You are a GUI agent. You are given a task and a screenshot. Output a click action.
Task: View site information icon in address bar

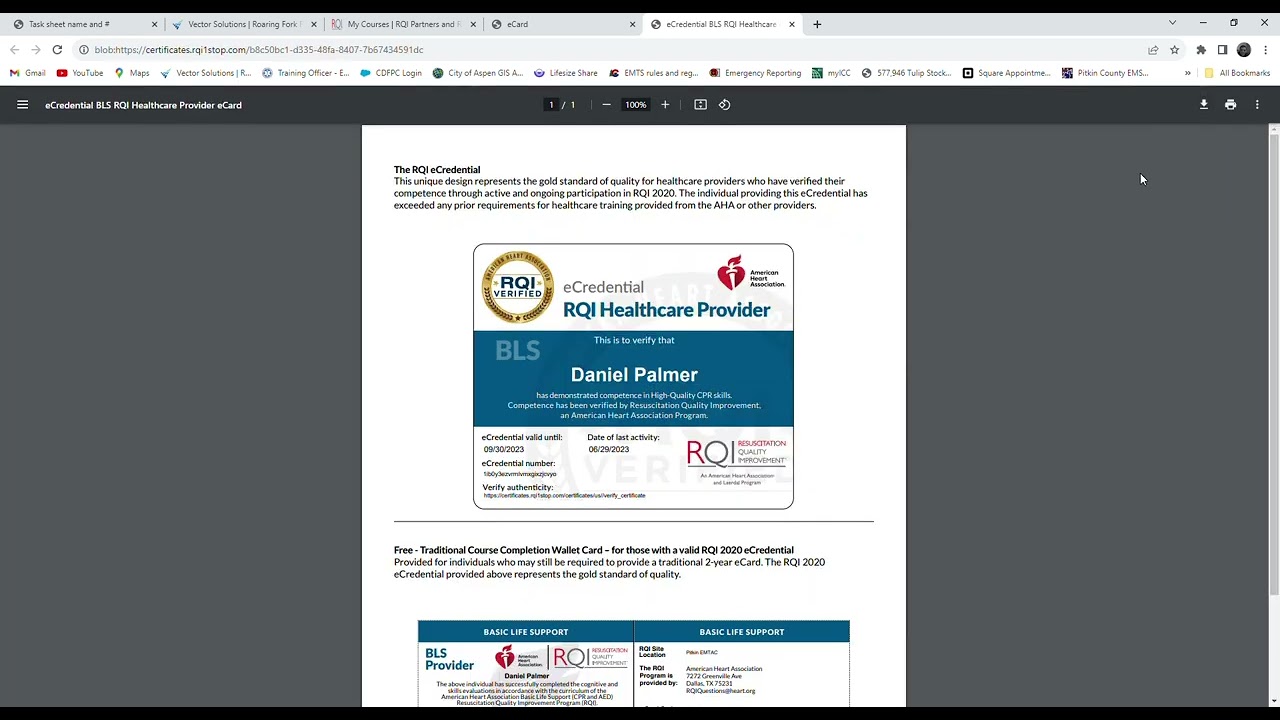84,50
